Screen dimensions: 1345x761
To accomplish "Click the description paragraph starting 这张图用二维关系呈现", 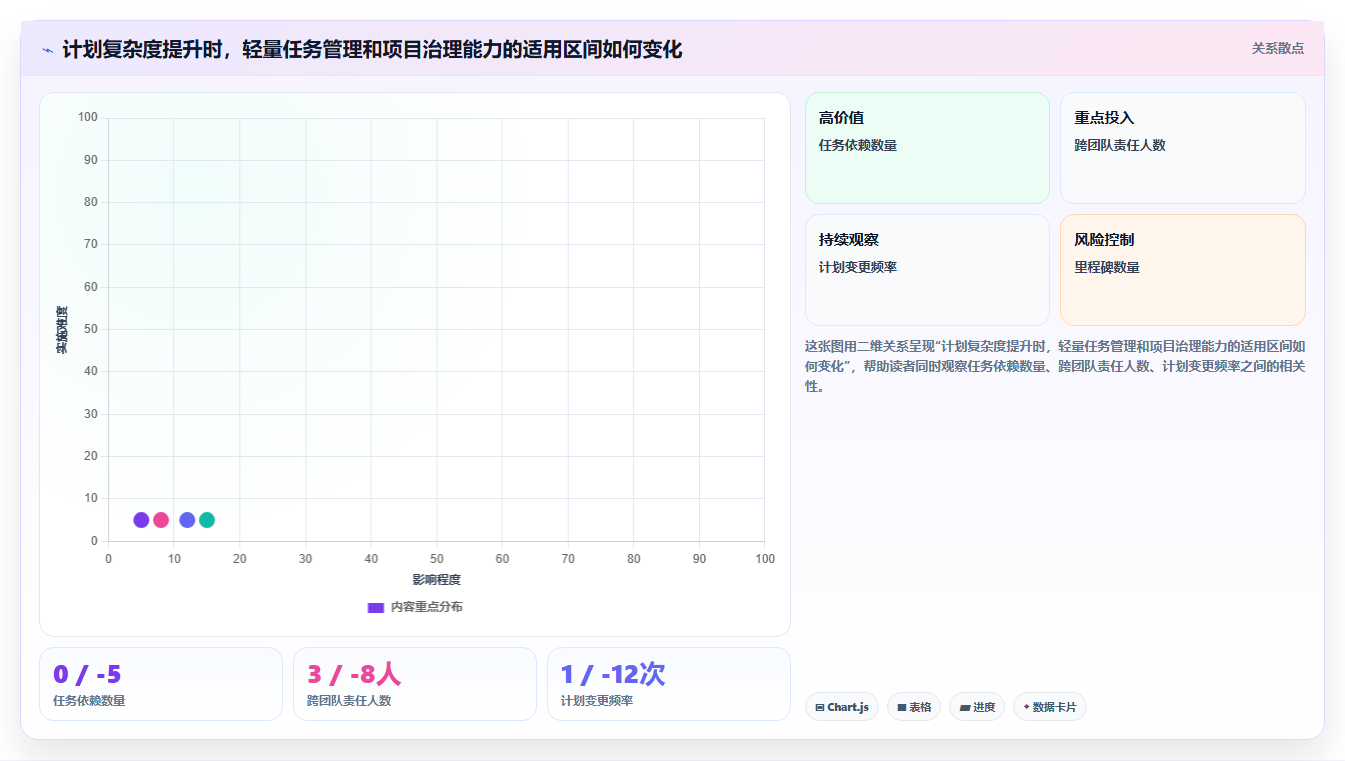I will pos(1055,366).
